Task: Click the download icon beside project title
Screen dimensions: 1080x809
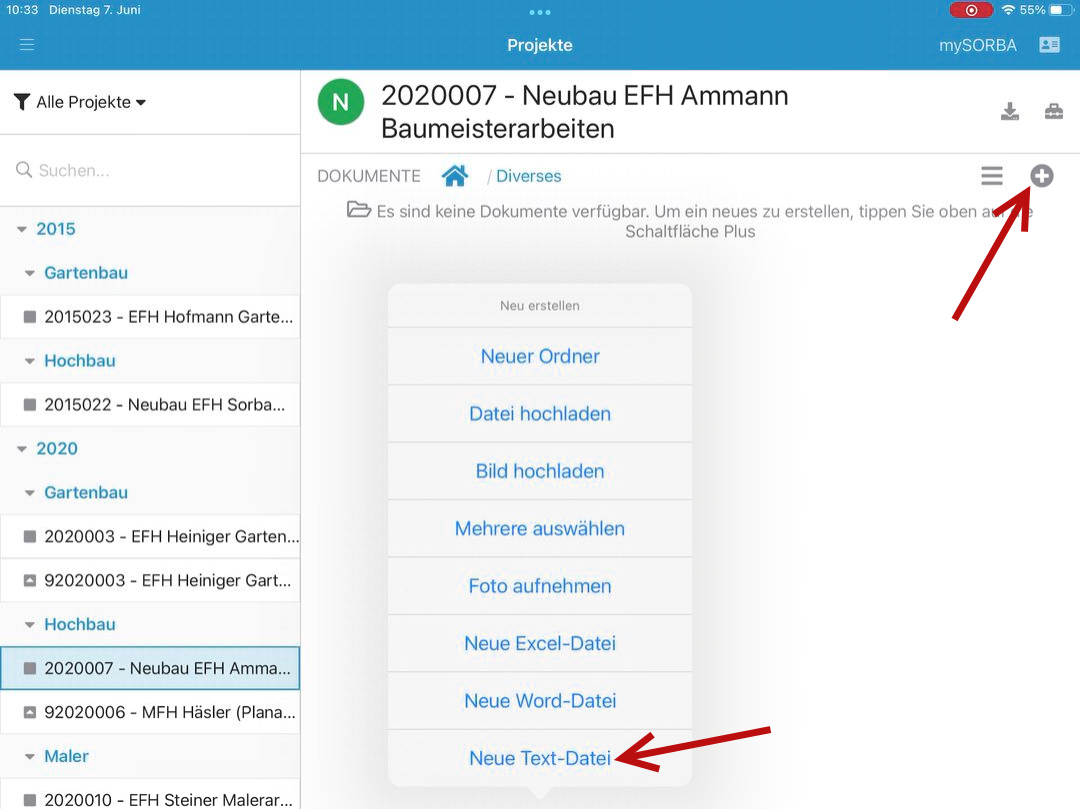Action: pyautogui.click(x=1010, y=111)
